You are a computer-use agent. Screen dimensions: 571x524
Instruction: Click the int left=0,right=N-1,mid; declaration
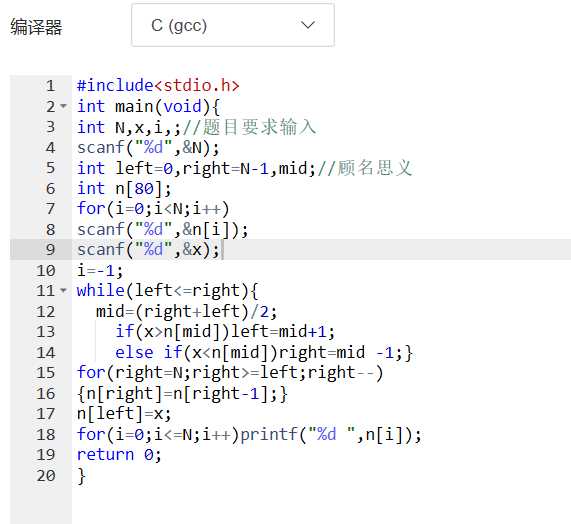(196, 168)
